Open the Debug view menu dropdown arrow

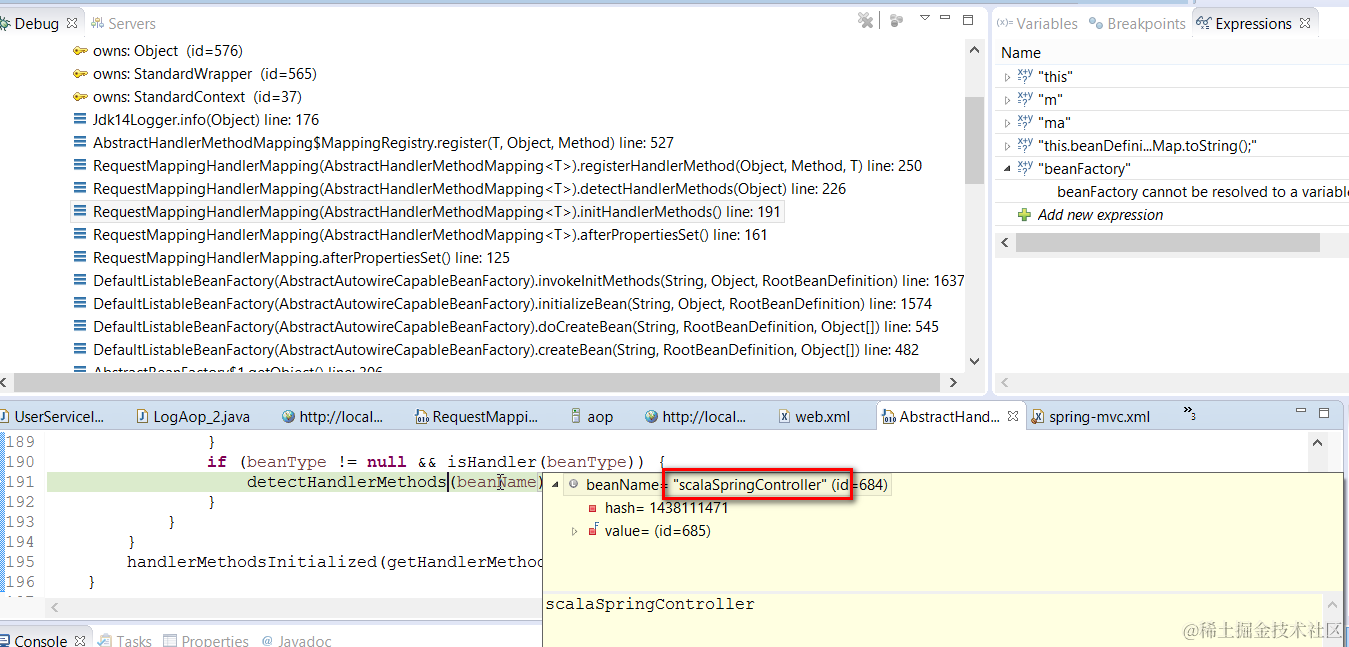[x=925, y=18]
